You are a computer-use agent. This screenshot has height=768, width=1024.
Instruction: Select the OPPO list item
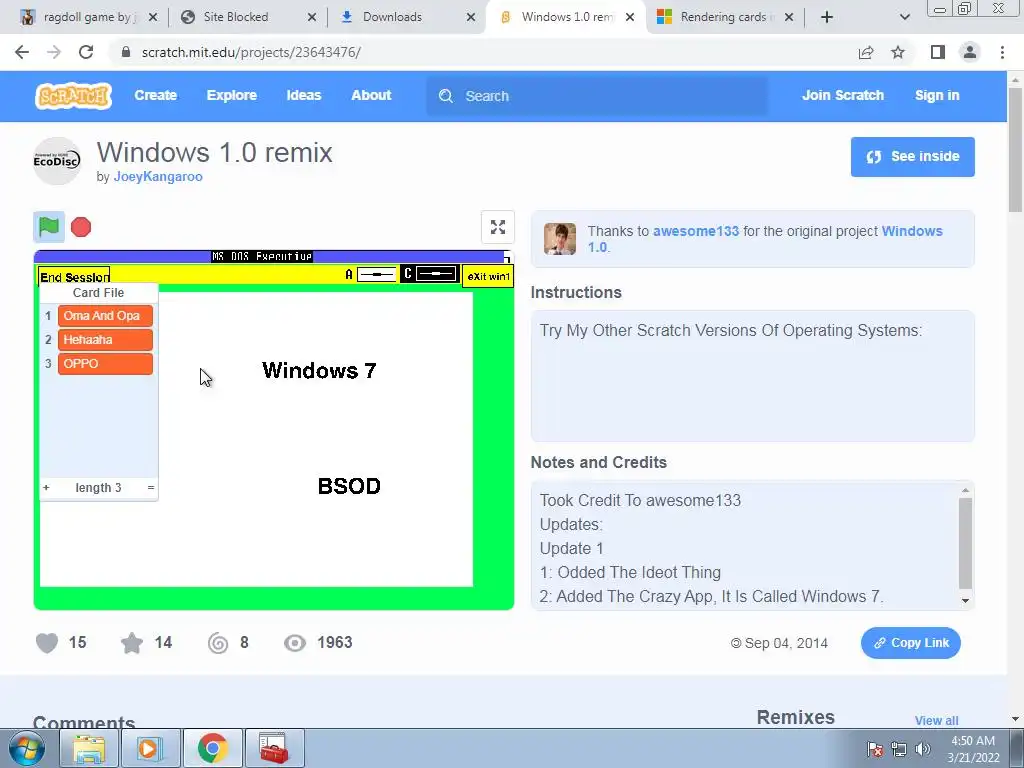(x=105, y=364)
